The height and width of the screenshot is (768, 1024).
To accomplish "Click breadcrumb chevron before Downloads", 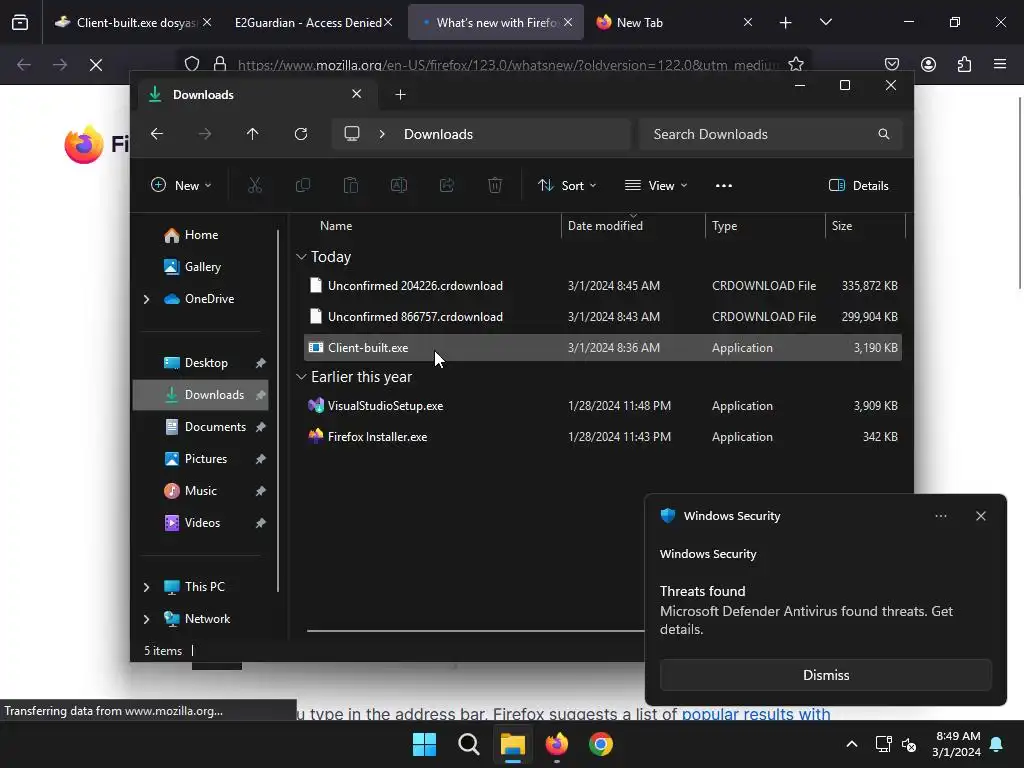I will [382, 134].
